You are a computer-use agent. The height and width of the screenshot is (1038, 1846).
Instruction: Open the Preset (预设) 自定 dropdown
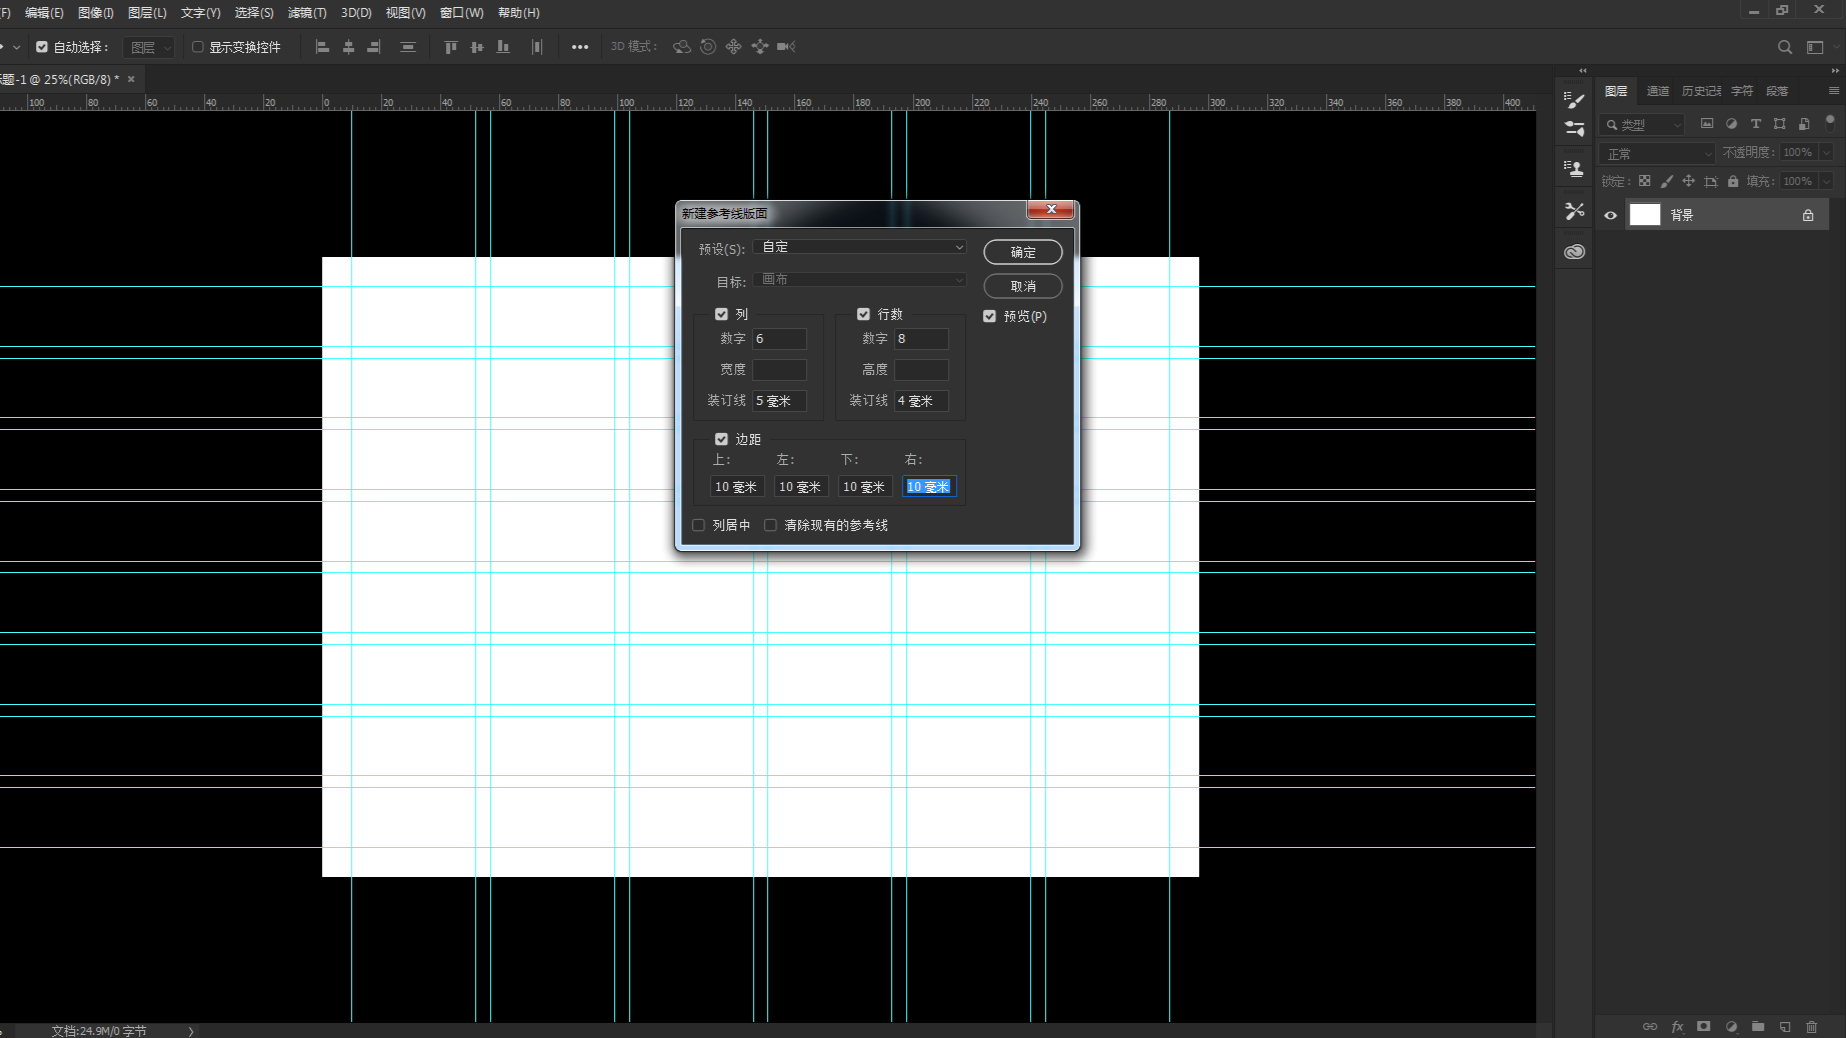(x=860, y=247)
